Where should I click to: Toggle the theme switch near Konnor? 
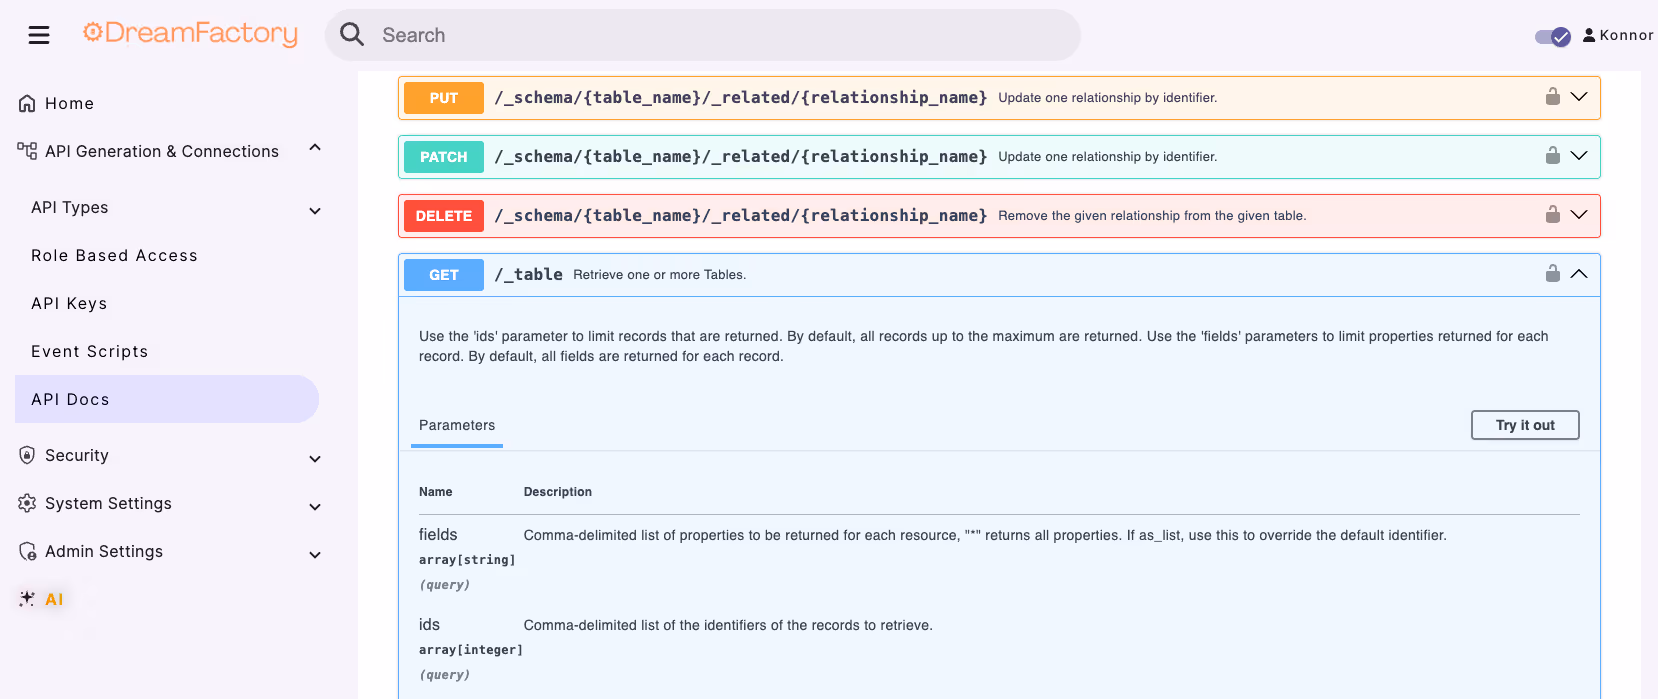tap(1553, 37)
